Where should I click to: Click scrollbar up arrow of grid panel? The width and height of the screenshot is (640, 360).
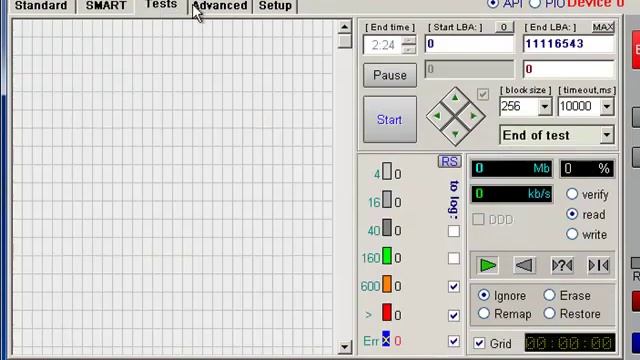click(x=344, y=27)
